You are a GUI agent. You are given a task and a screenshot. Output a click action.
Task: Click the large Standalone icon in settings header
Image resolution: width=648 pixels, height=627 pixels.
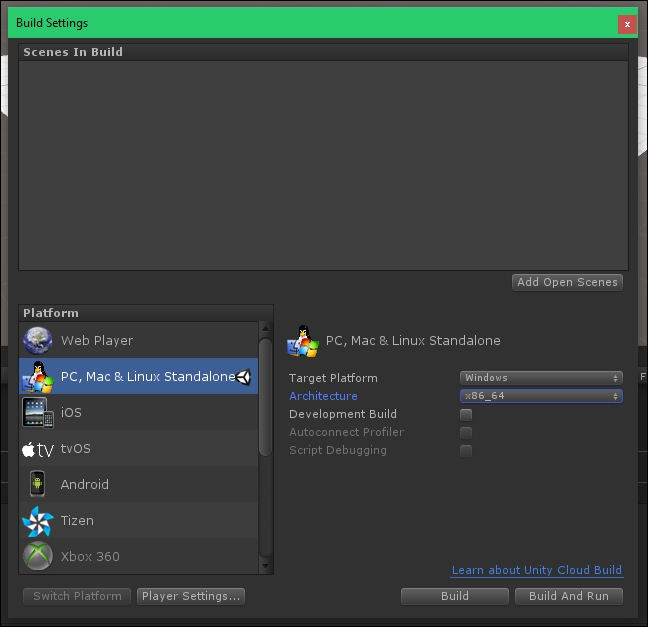point(303,341)
